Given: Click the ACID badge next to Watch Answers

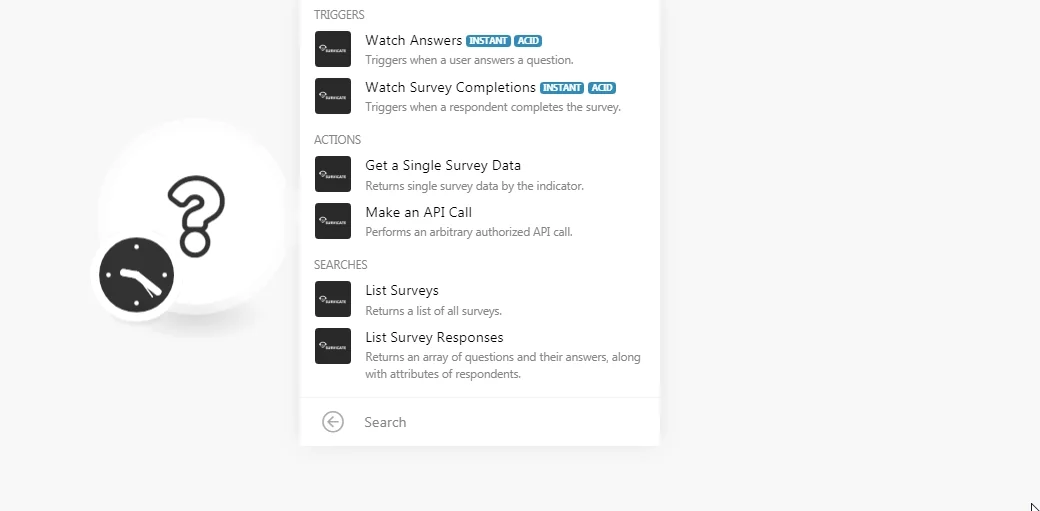Looking at the screenshot, I should point(528,40).
